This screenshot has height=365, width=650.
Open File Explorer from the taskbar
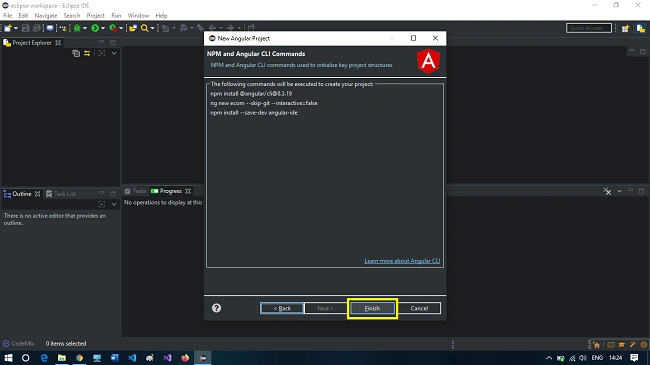tap(62, 358)
